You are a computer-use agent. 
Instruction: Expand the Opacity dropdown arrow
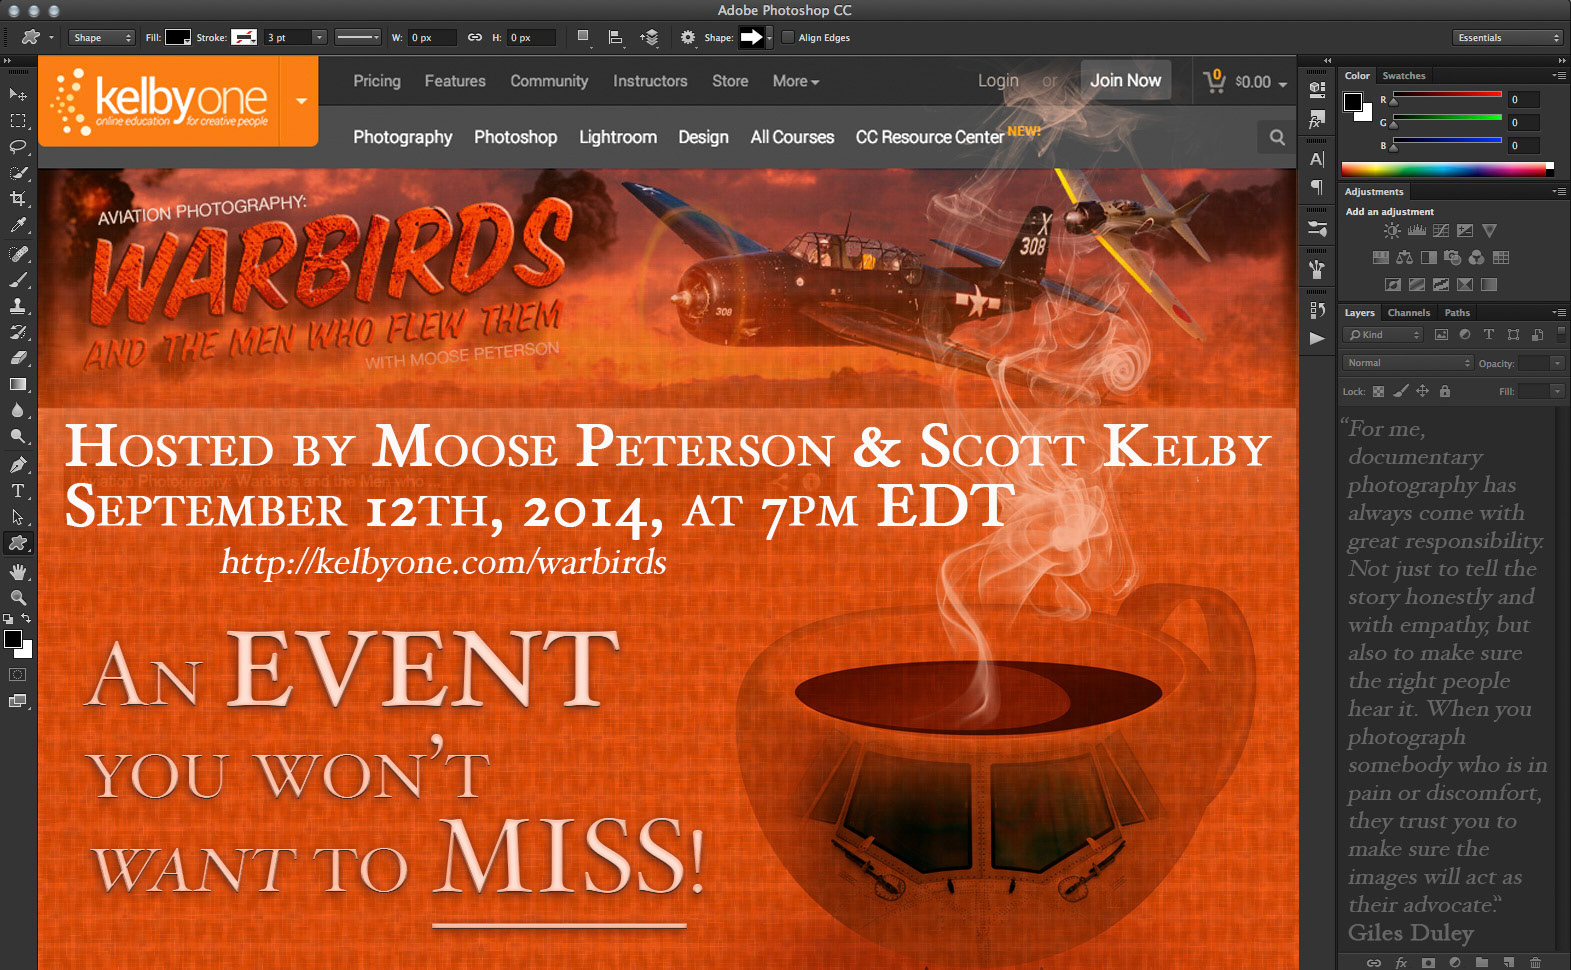(1557, 363)
